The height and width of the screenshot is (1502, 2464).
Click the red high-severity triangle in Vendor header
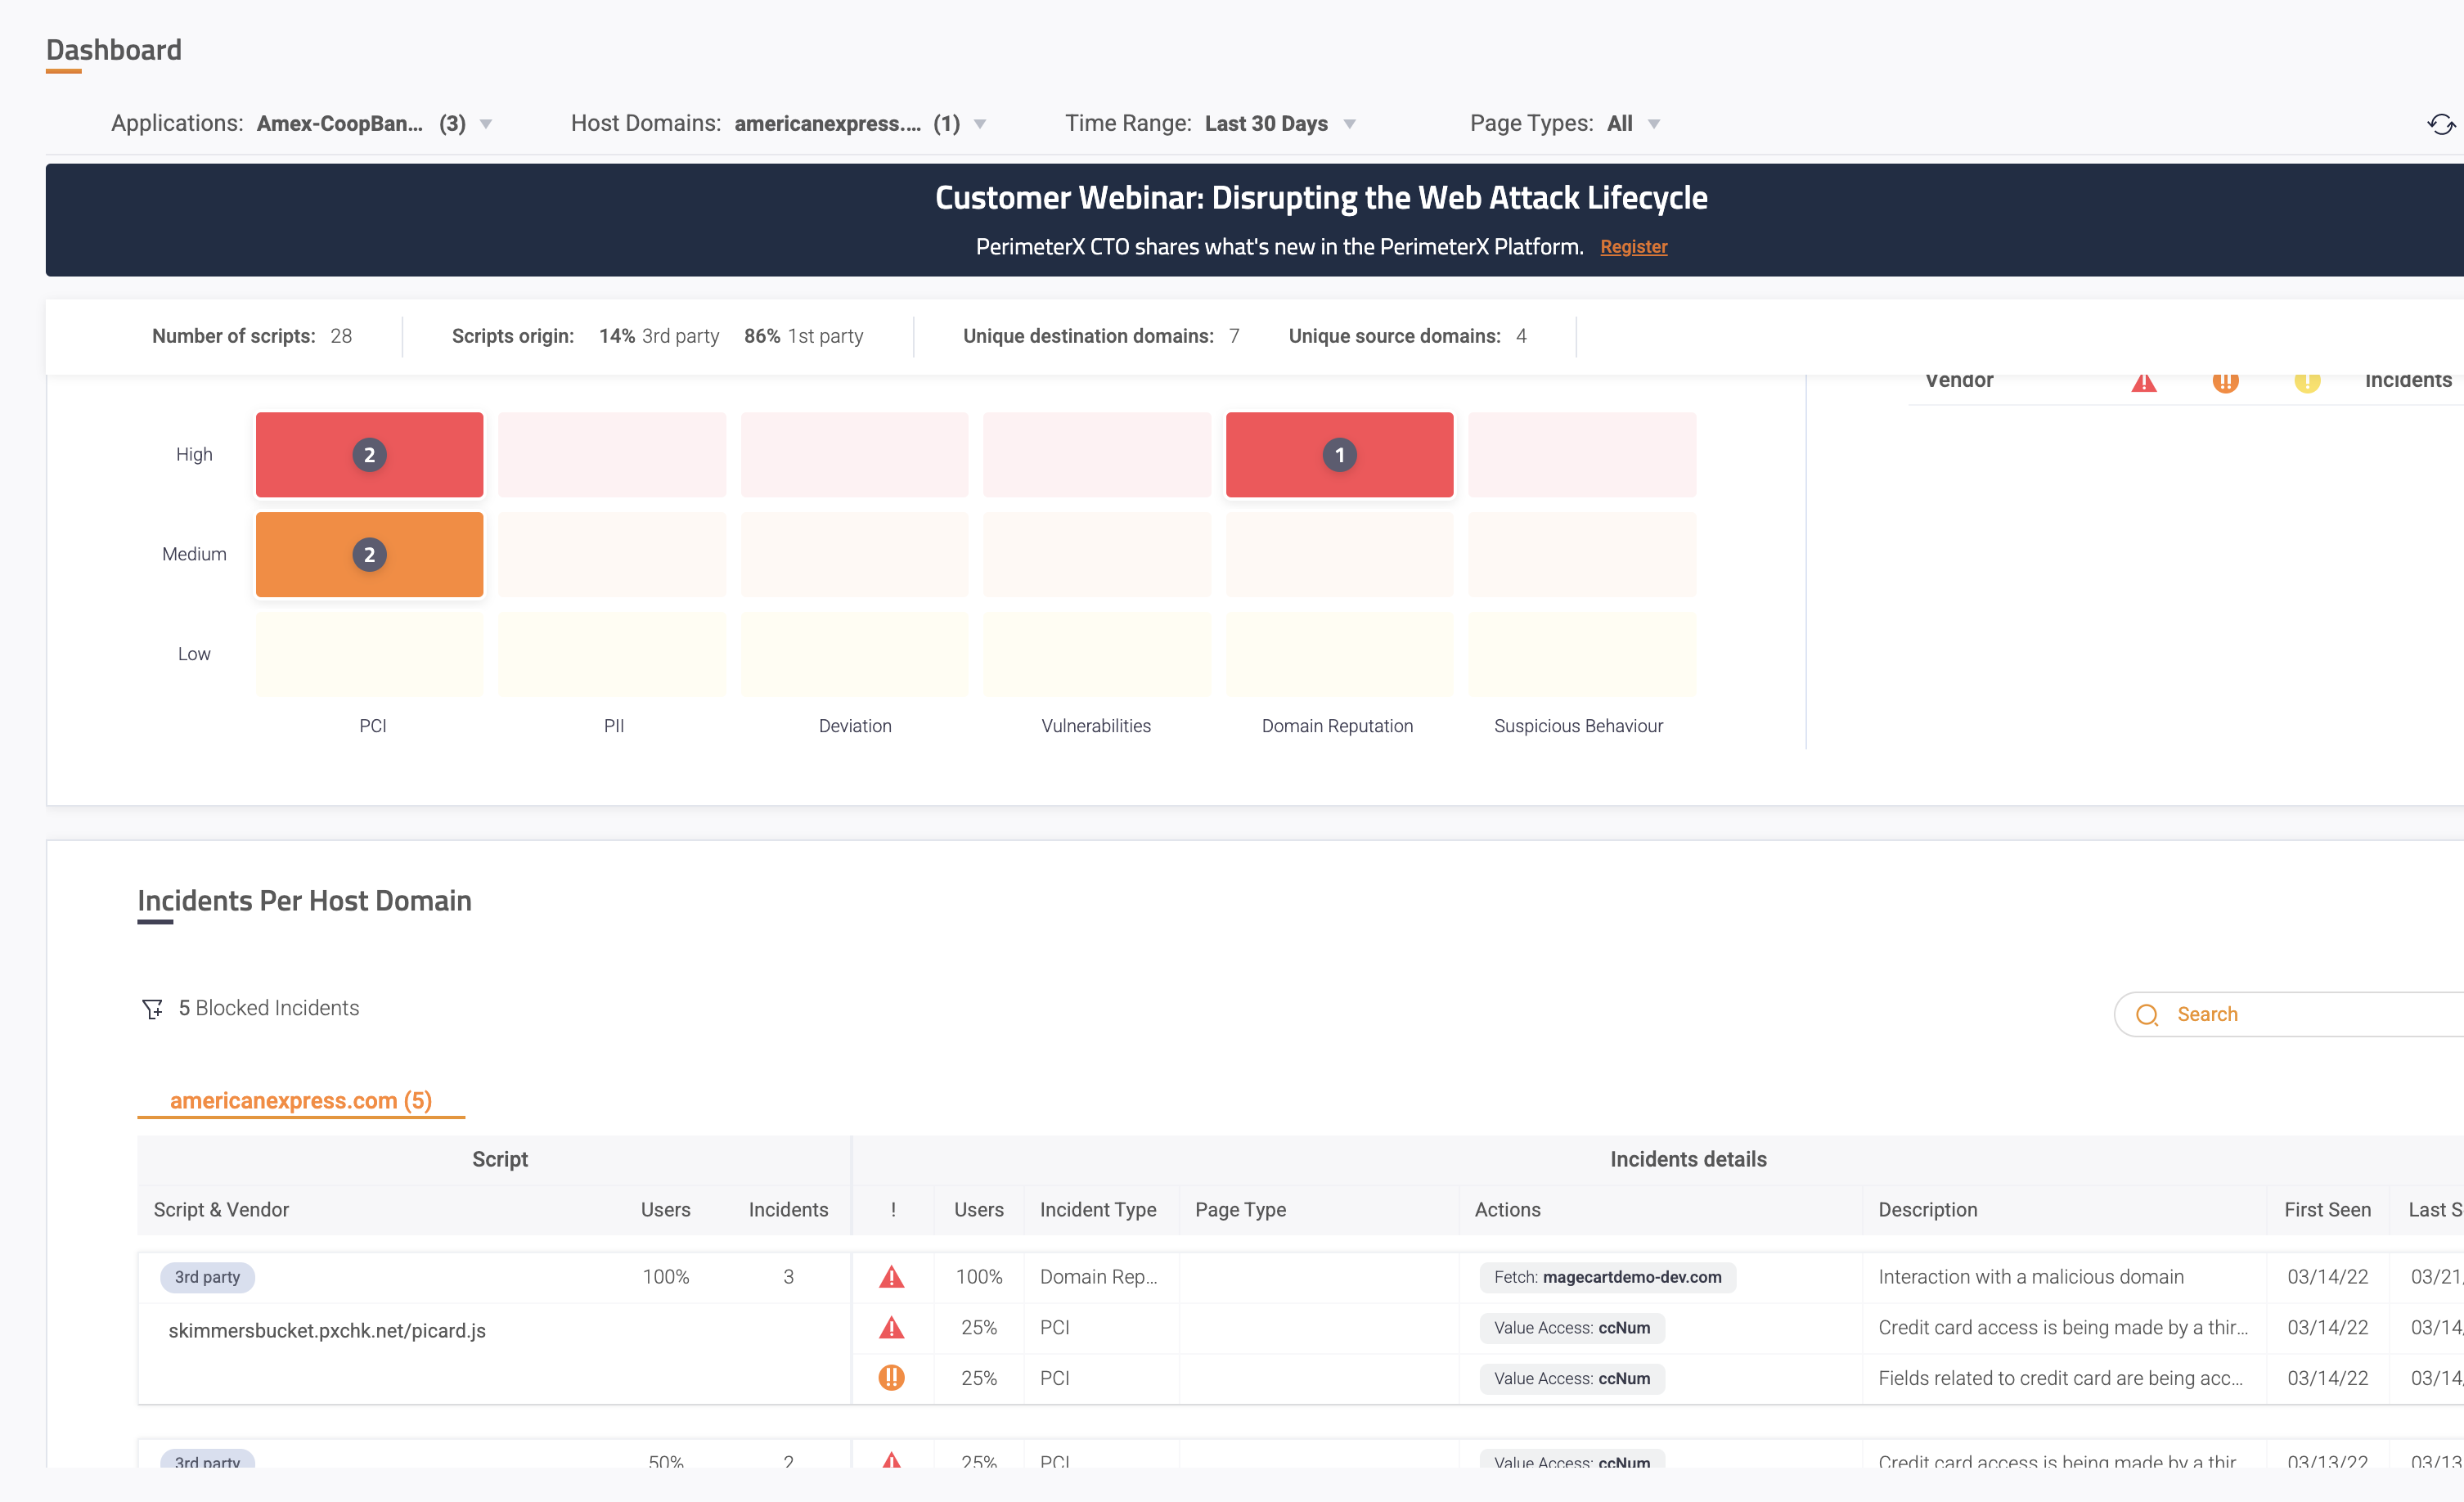(2143, 382)
